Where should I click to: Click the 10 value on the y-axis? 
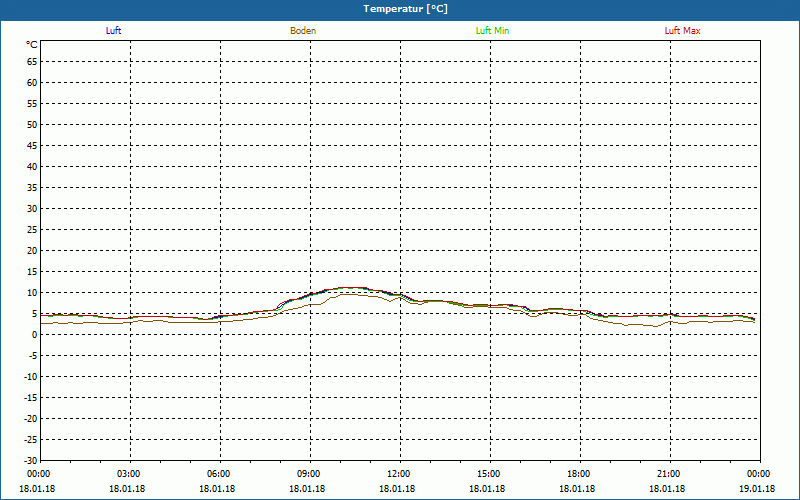coord(32,293)
